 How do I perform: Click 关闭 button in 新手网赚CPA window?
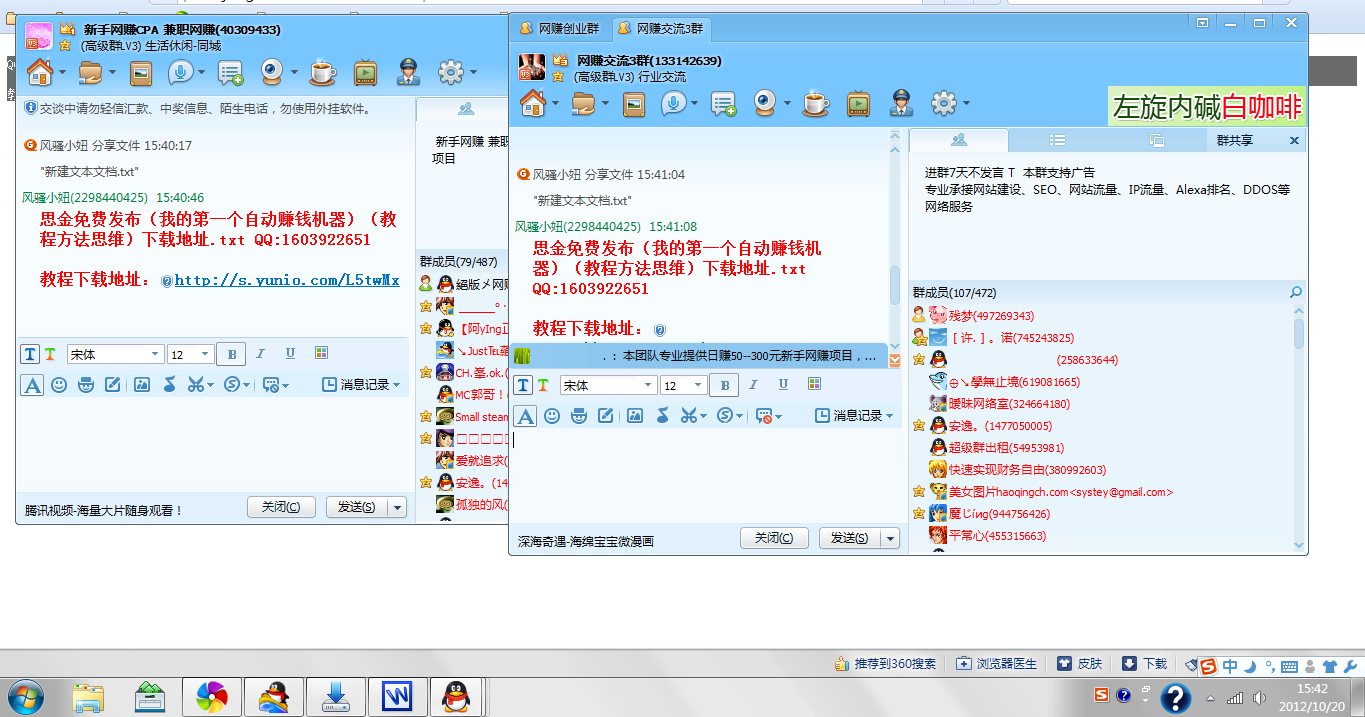(281, 507)
